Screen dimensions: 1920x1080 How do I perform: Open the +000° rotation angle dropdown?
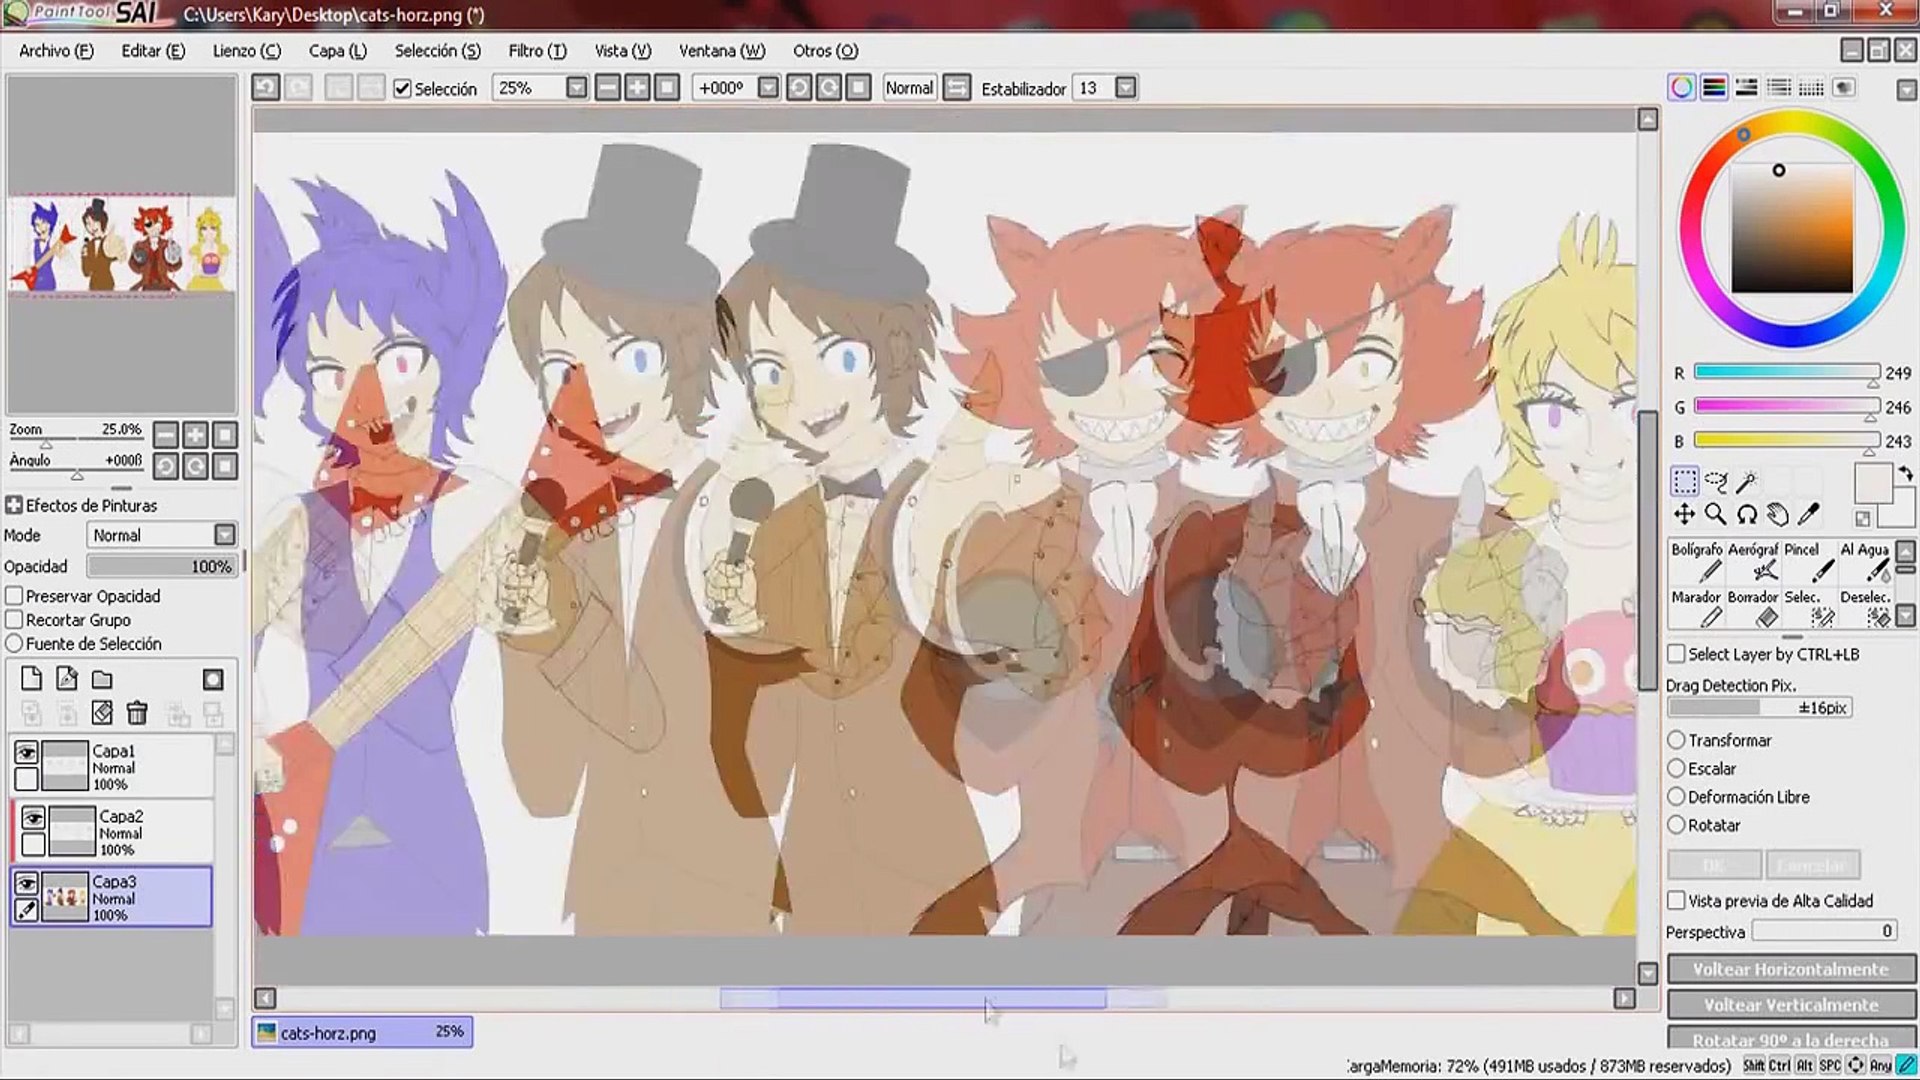pyautogui.click(x=768, y=88)
